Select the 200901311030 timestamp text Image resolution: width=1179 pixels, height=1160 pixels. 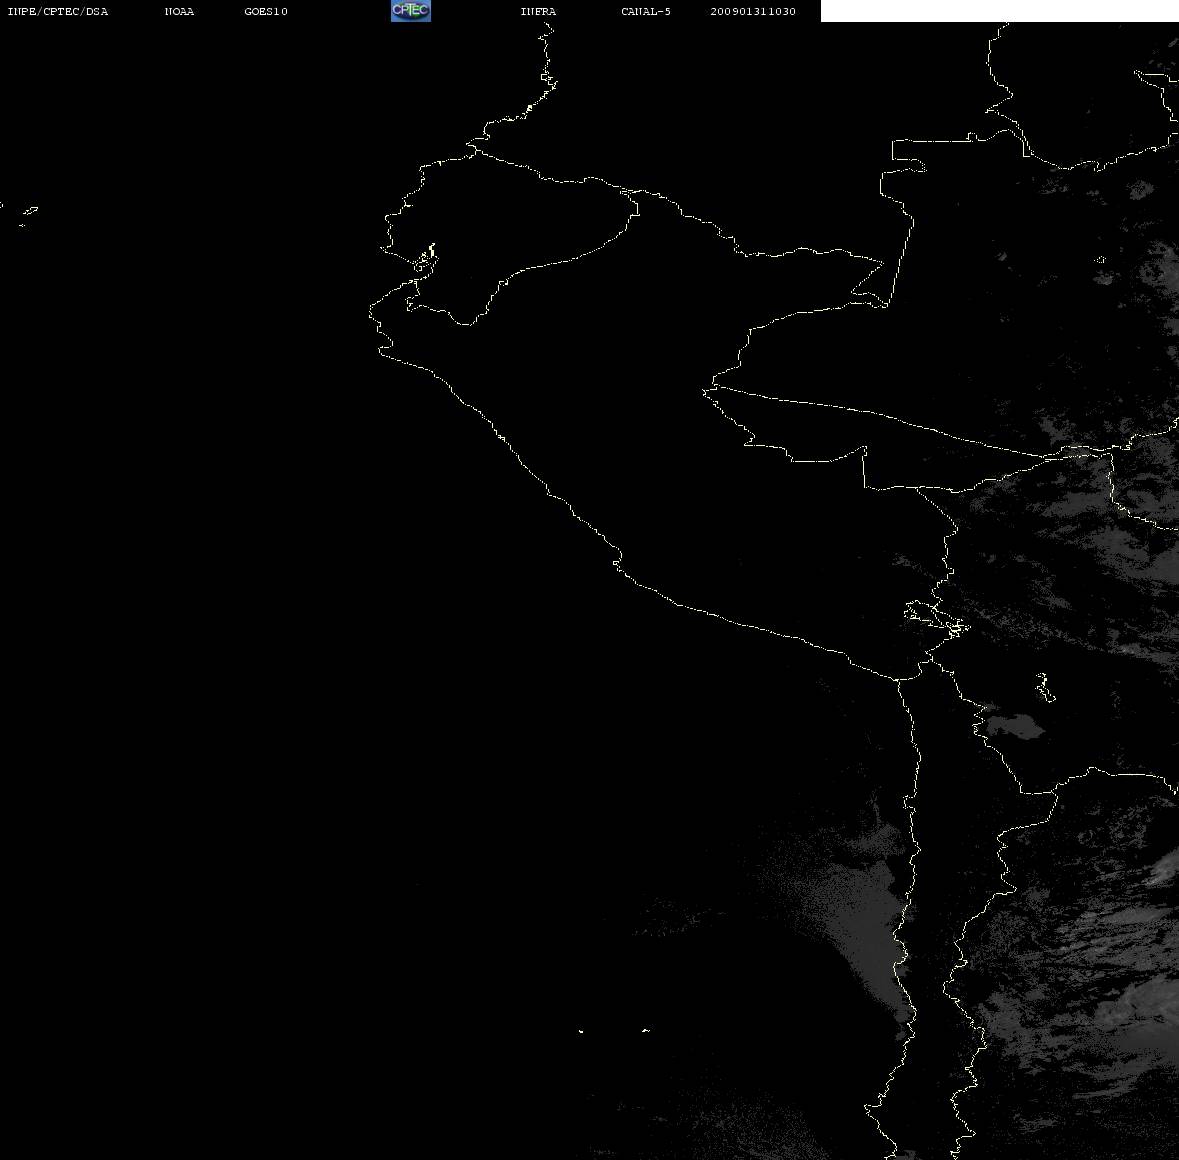click(x=753, y=11)
